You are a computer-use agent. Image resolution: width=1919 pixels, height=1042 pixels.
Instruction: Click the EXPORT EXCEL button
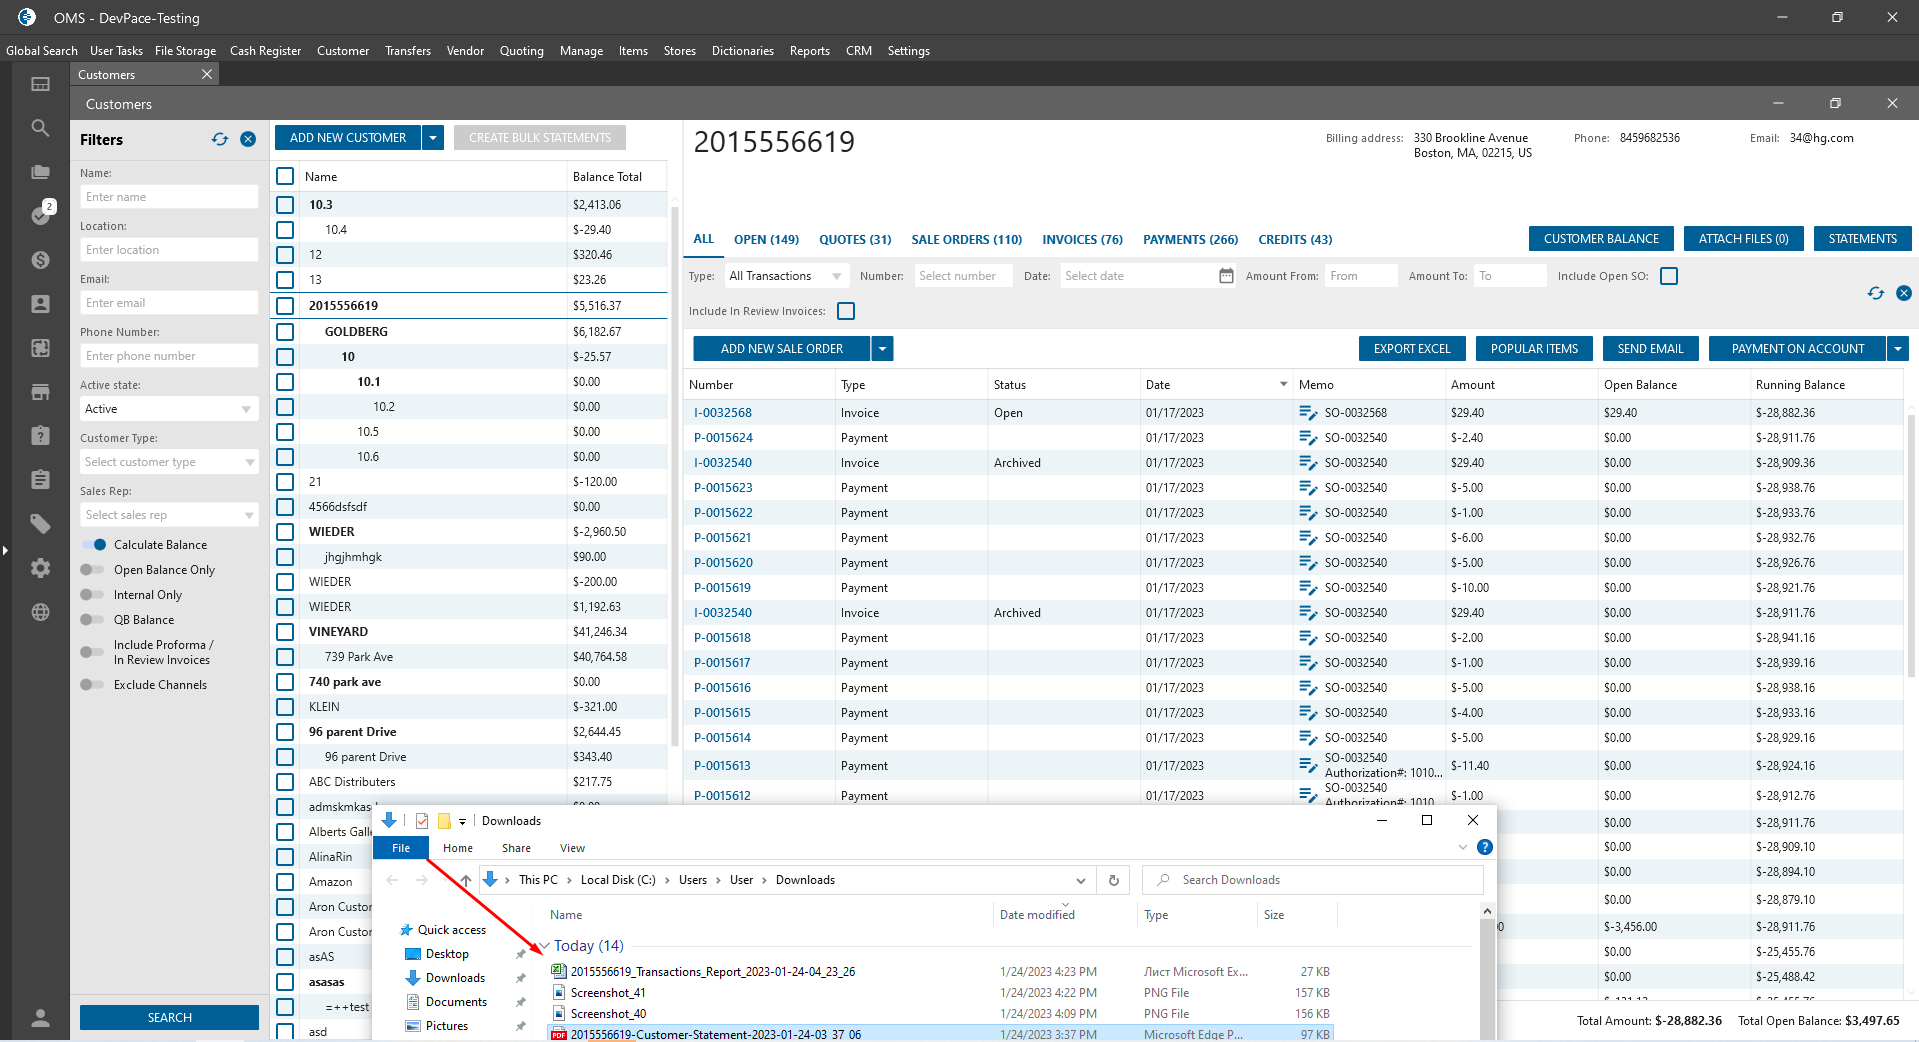[x=1411, y=349]
